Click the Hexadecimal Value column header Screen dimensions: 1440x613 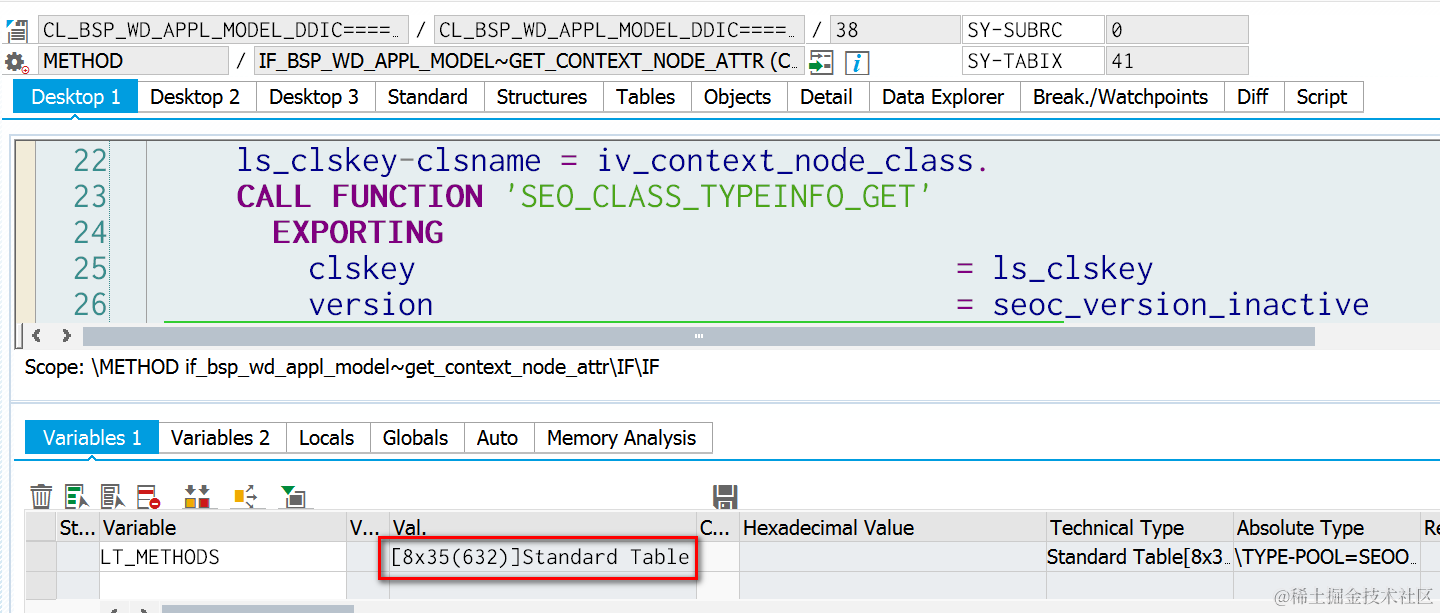(893, 527)
